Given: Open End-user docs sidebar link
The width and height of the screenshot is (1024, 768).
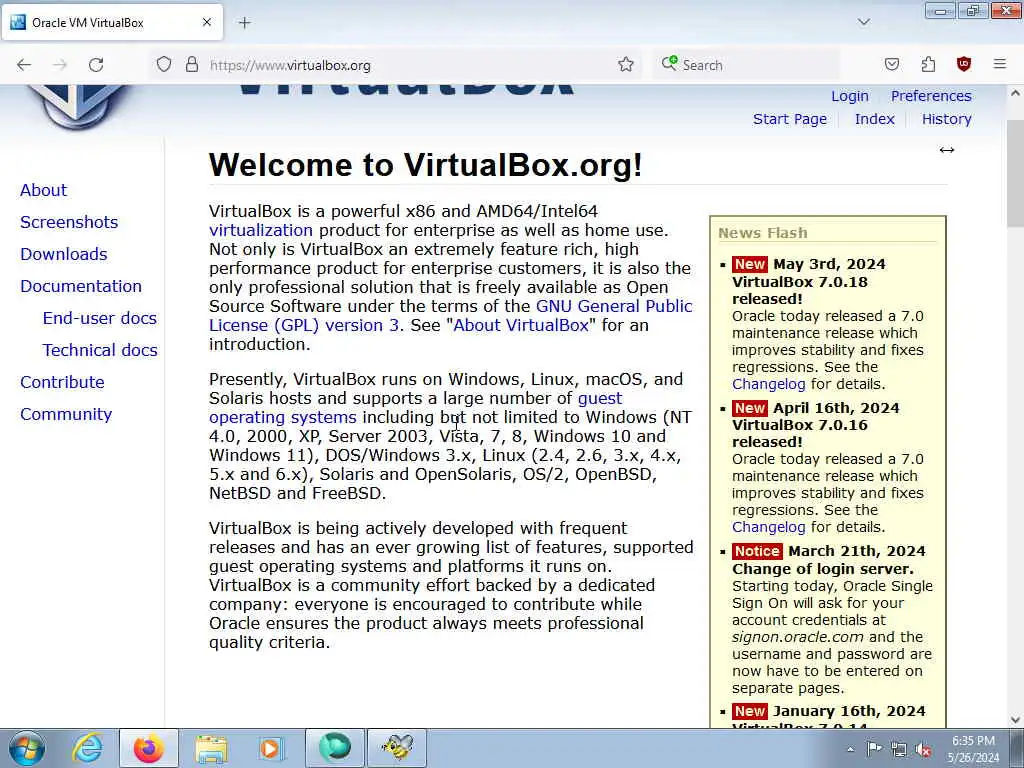Looking at the screenshot, I should tap(99, 318).
